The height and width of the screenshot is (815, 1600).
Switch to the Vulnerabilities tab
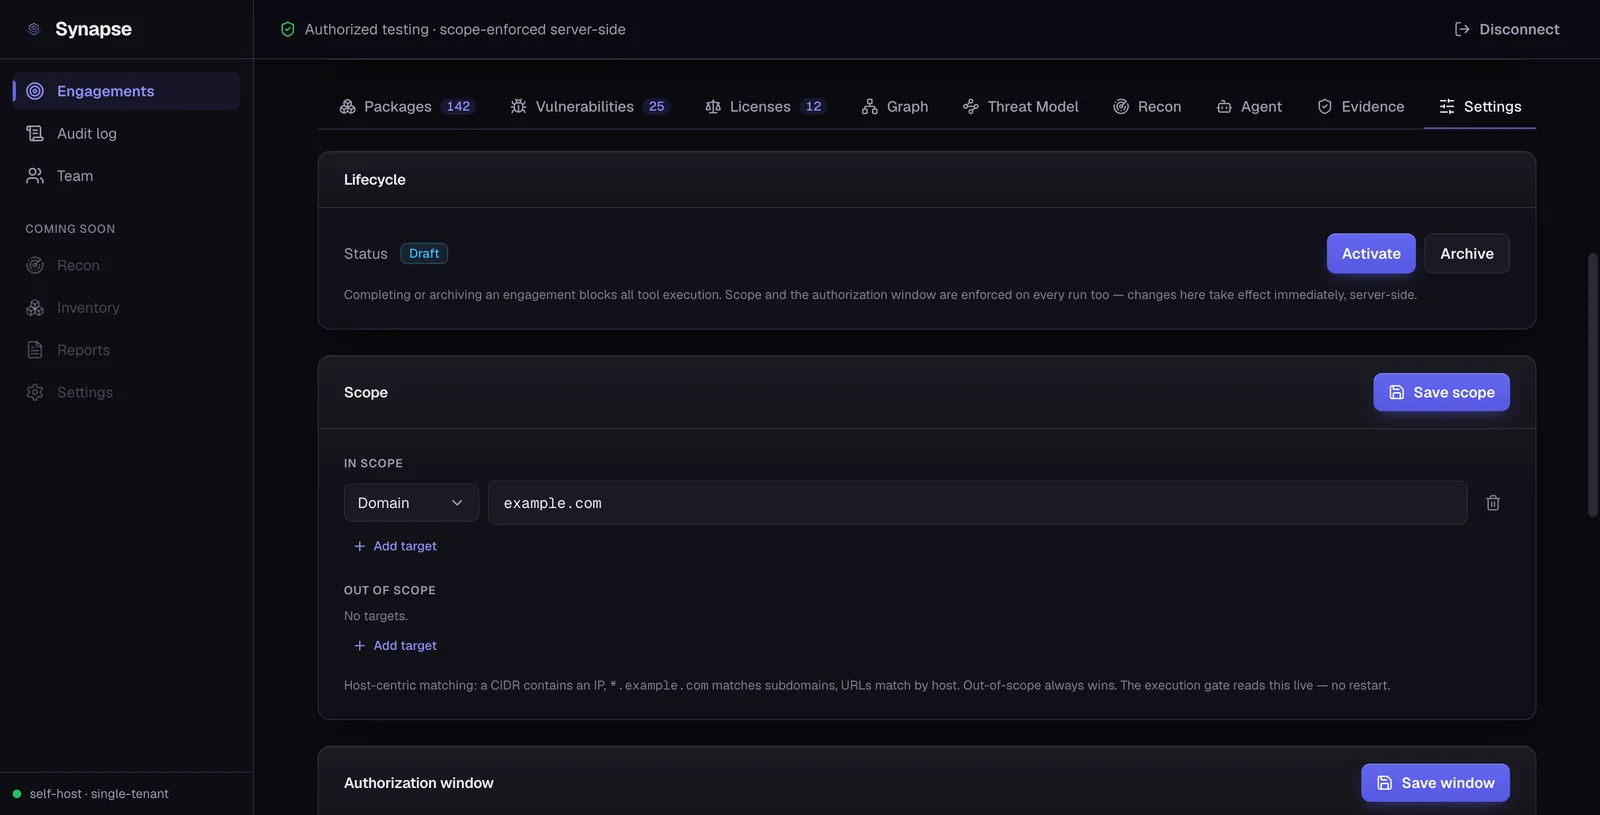(590, 106)
